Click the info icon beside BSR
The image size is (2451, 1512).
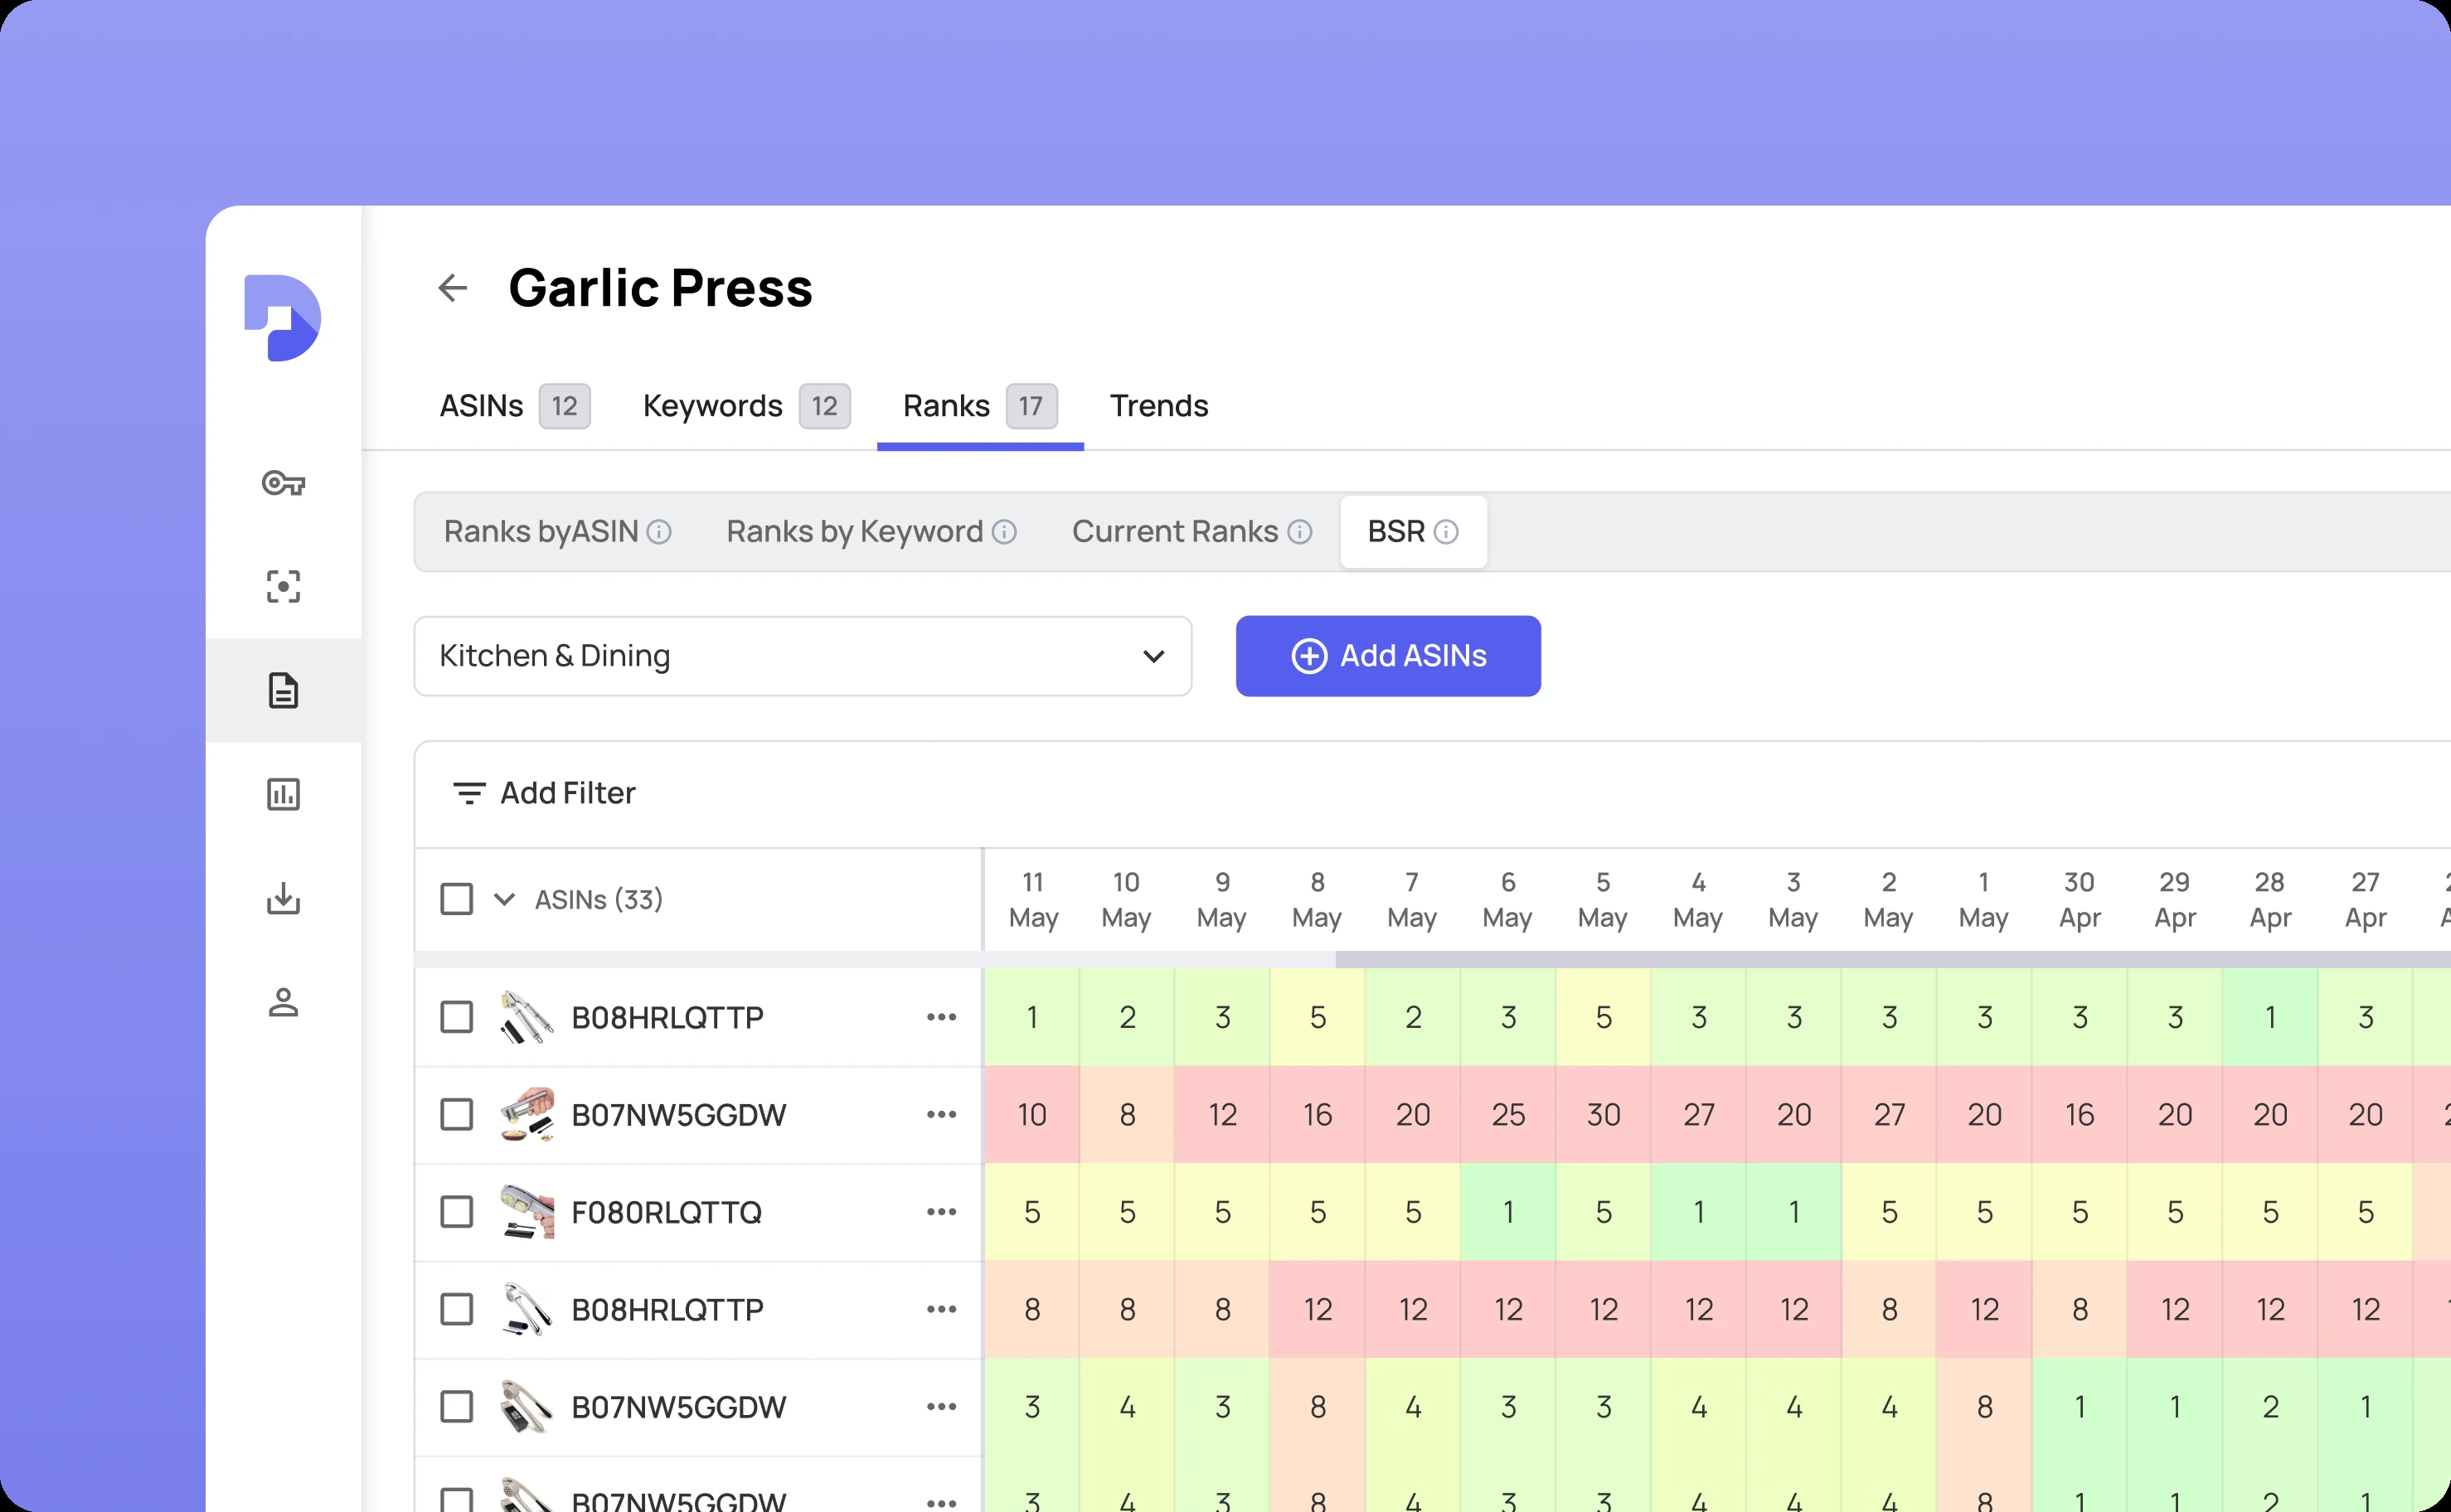[1446, 532]
